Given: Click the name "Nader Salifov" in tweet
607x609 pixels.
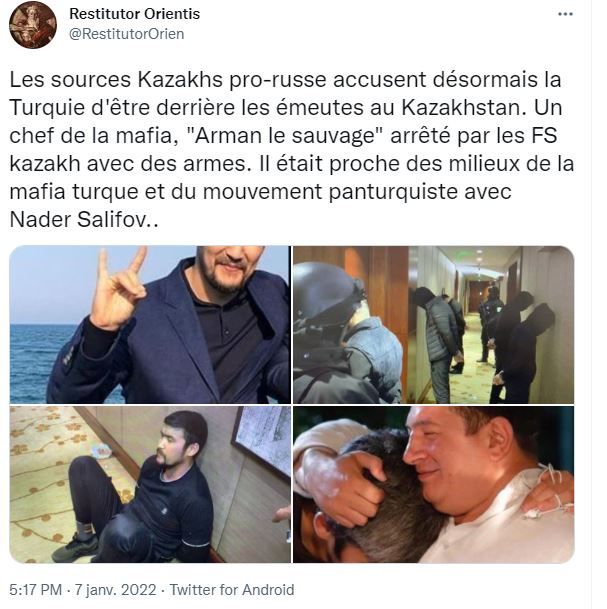Looking at the screenshot, I should 78,219.
